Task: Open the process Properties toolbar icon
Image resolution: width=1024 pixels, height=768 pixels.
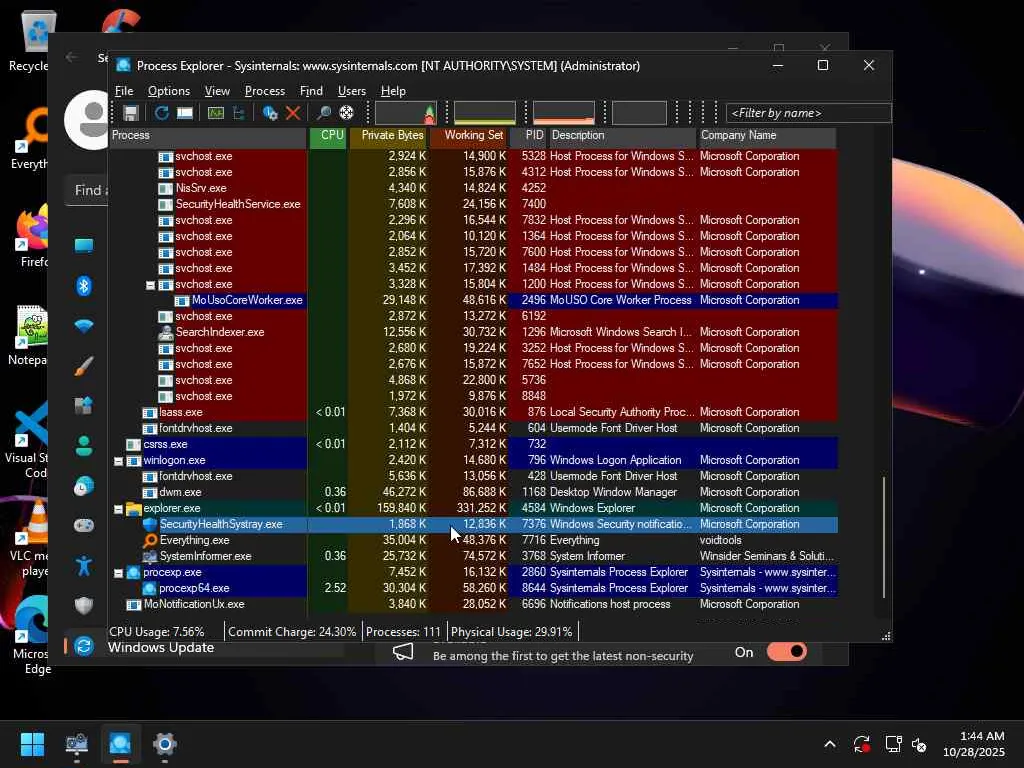Action: point(270,113)
